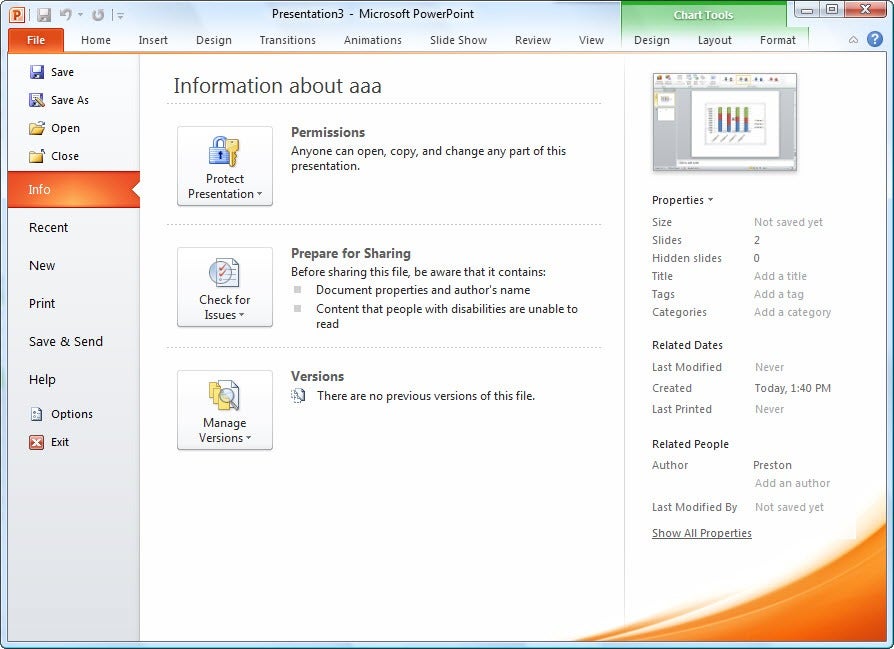
Task: Switch to the Home tab
Action: (x=96, y=40)
